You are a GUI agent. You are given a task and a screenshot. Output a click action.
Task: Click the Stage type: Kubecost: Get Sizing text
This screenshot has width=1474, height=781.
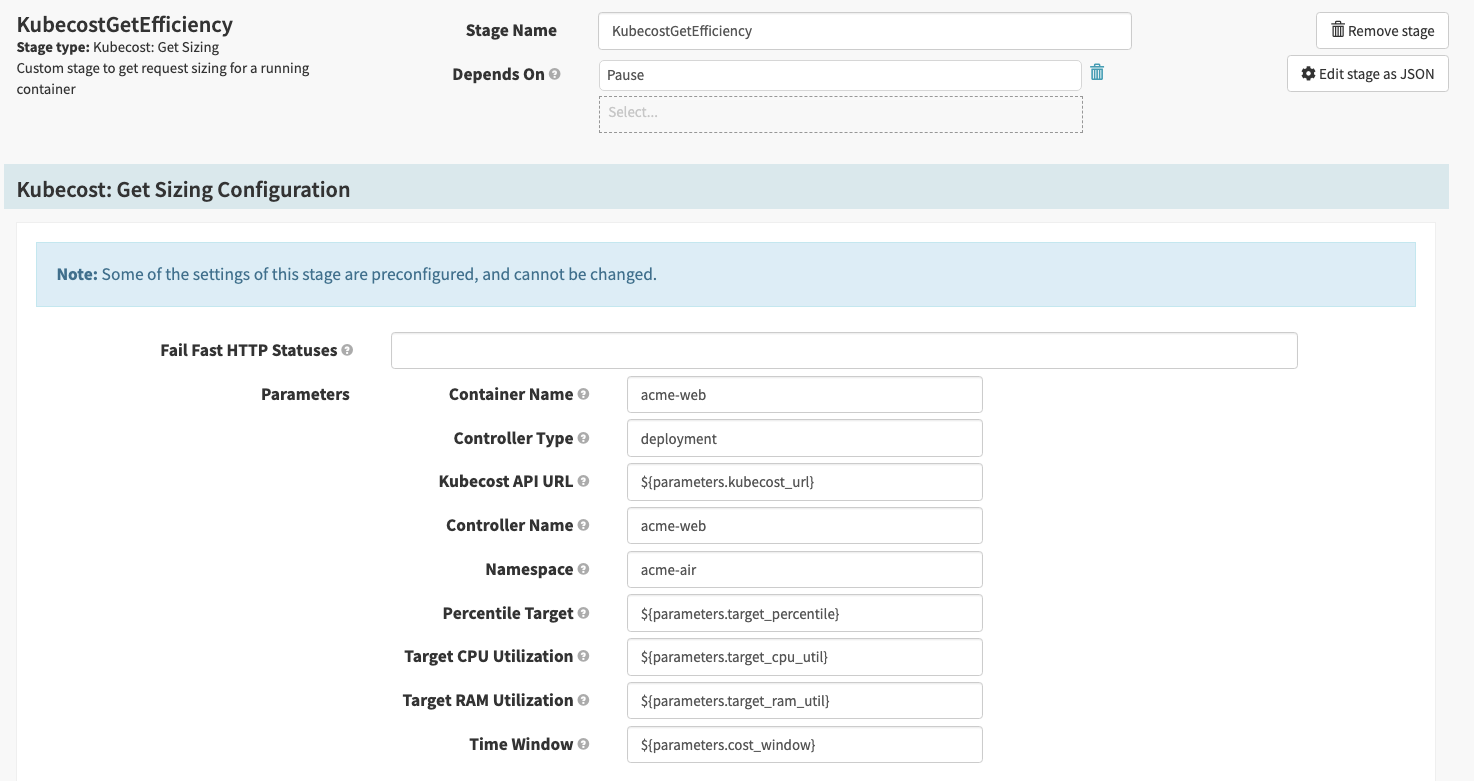pos(118,47)
